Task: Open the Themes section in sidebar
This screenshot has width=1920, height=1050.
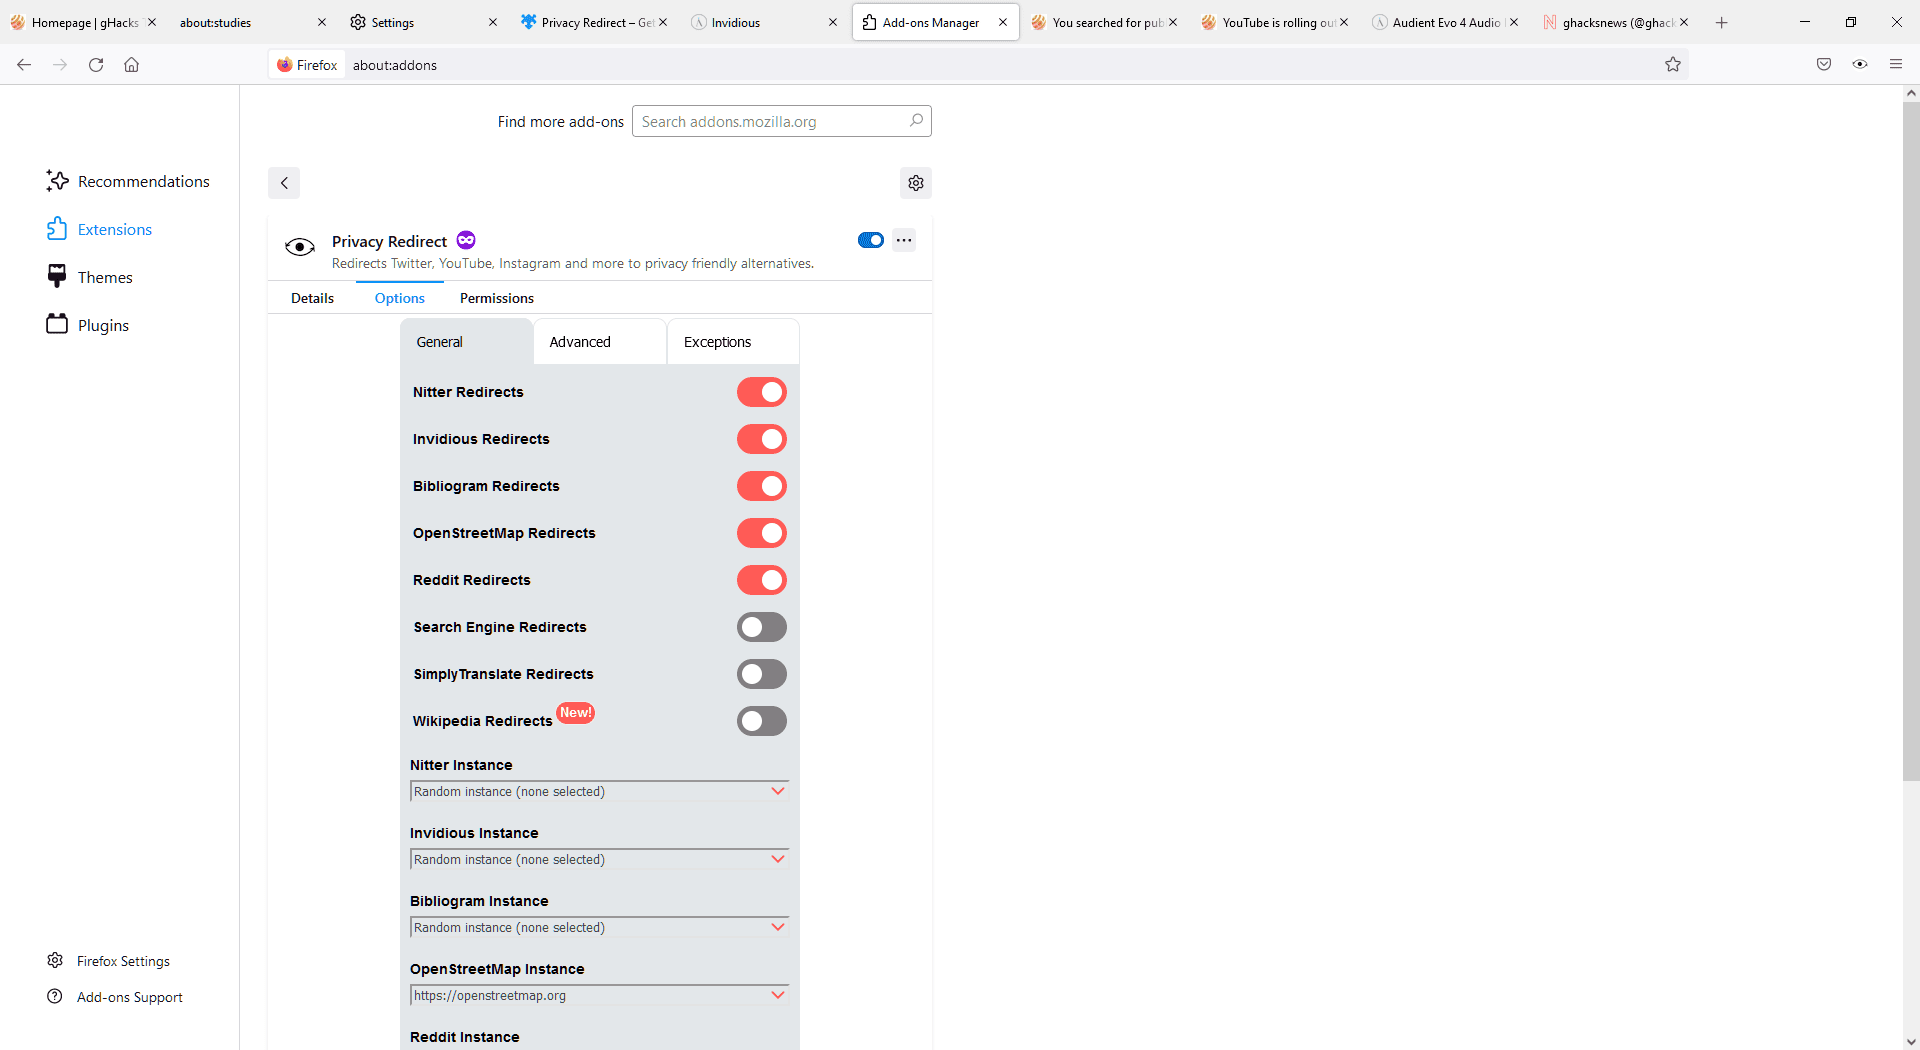Action: (x=105, y=277)
